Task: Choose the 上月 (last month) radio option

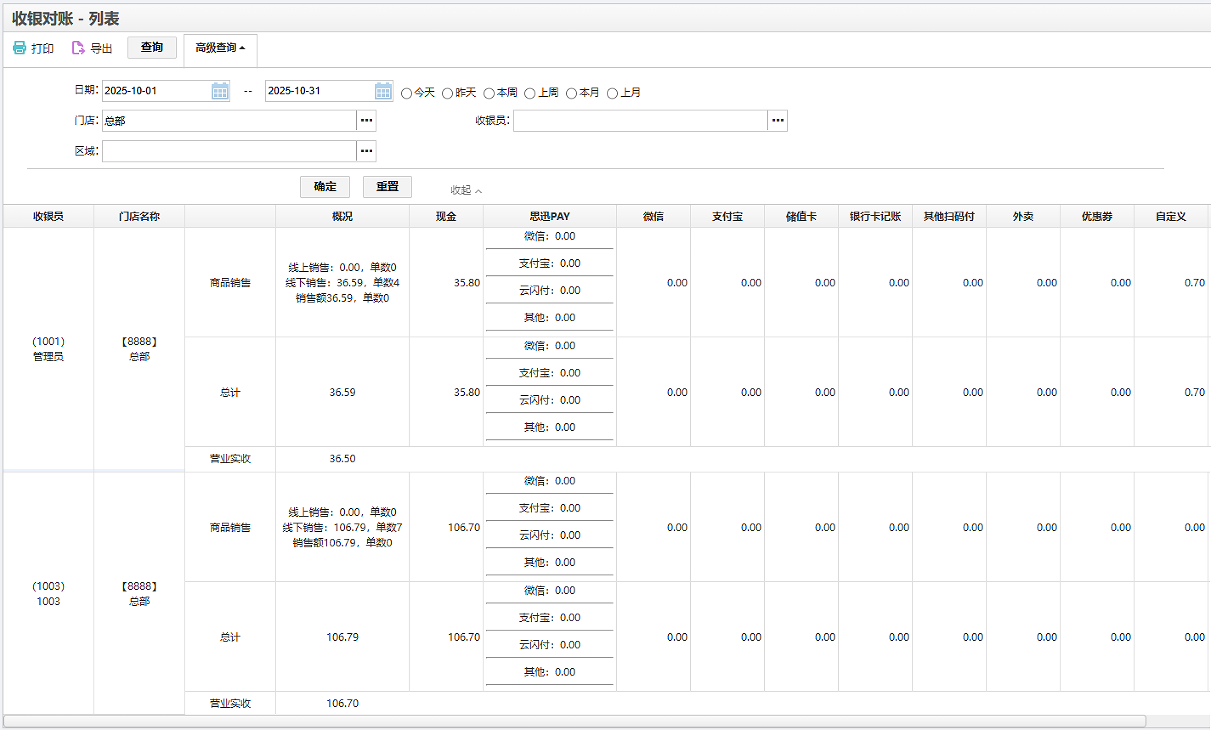Action: 613,93
